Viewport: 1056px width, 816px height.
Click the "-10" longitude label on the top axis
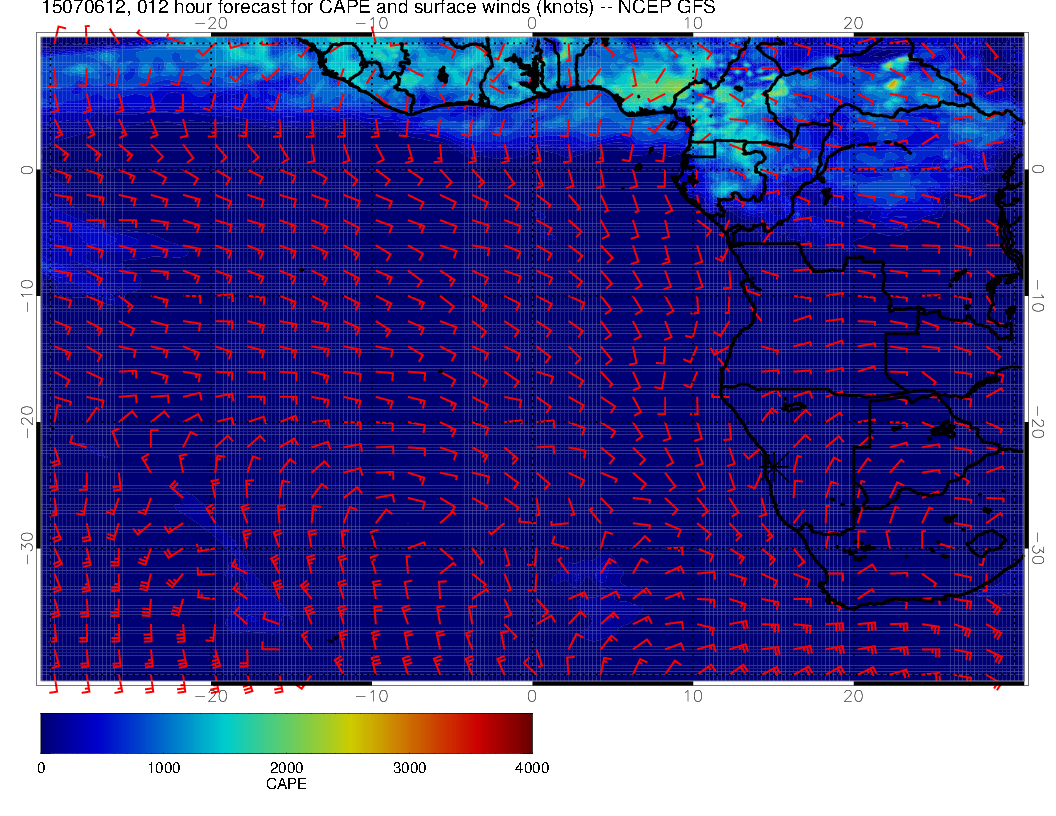pyautogui.click(x=371, y=24)
